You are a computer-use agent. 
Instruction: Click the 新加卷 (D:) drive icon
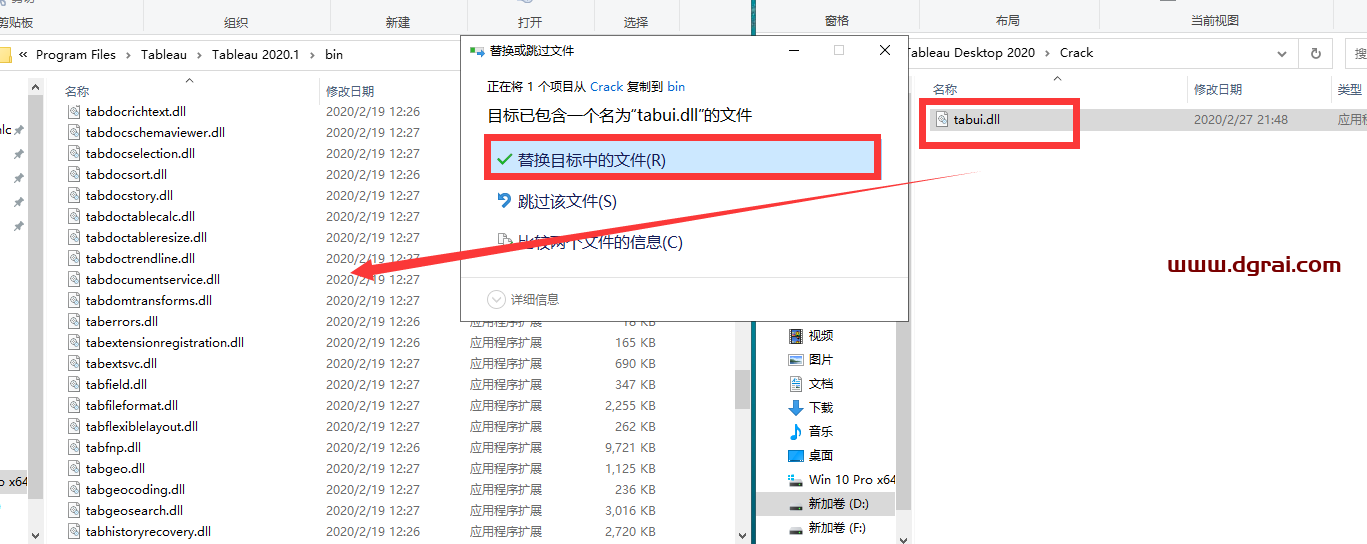coord(796,505)
